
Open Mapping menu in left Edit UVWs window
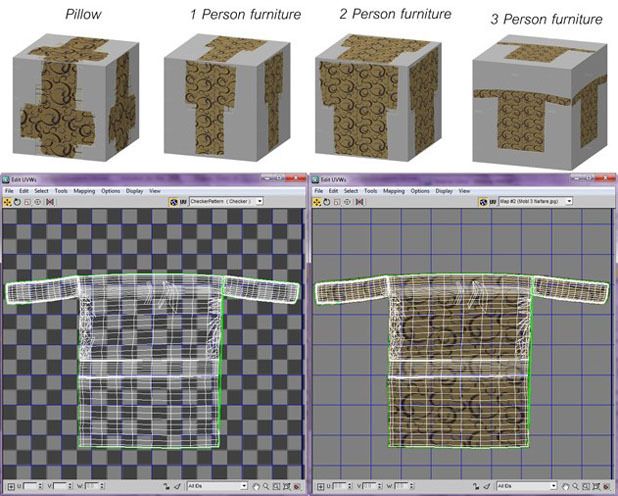84,191
